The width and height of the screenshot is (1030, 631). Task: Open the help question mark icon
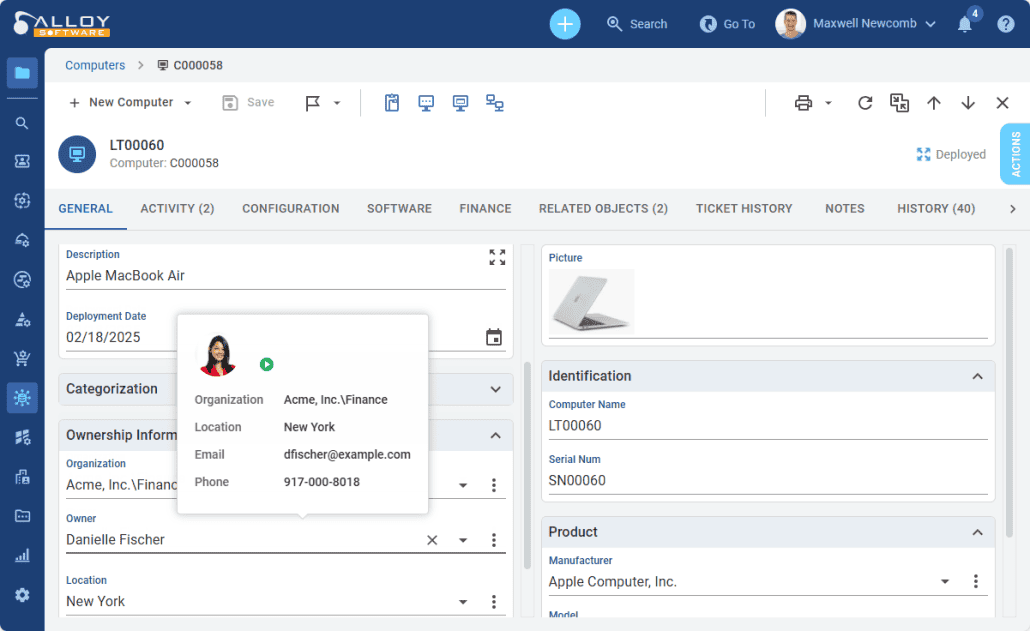click(1005, 23)
